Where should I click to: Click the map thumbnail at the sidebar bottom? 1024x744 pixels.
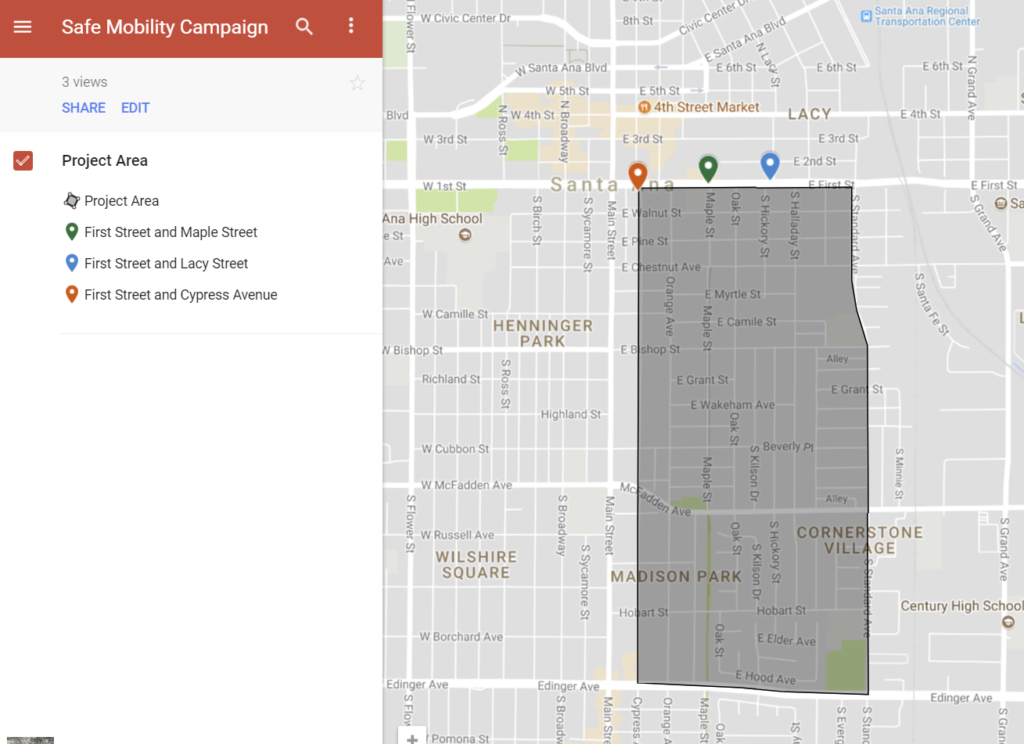(30, 741)
